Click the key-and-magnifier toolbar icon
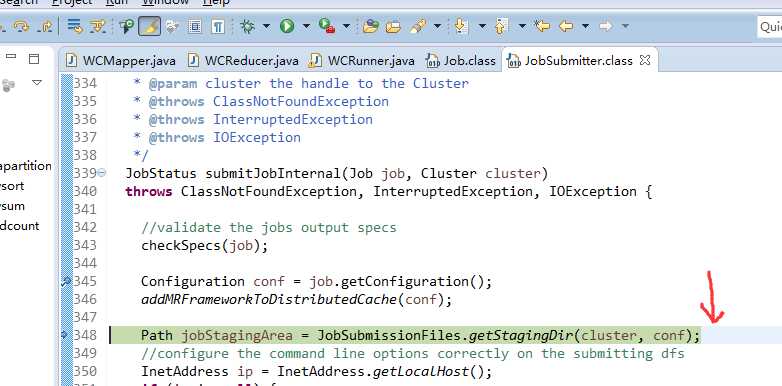Screen dimensions: 782x386 point(127,26)
